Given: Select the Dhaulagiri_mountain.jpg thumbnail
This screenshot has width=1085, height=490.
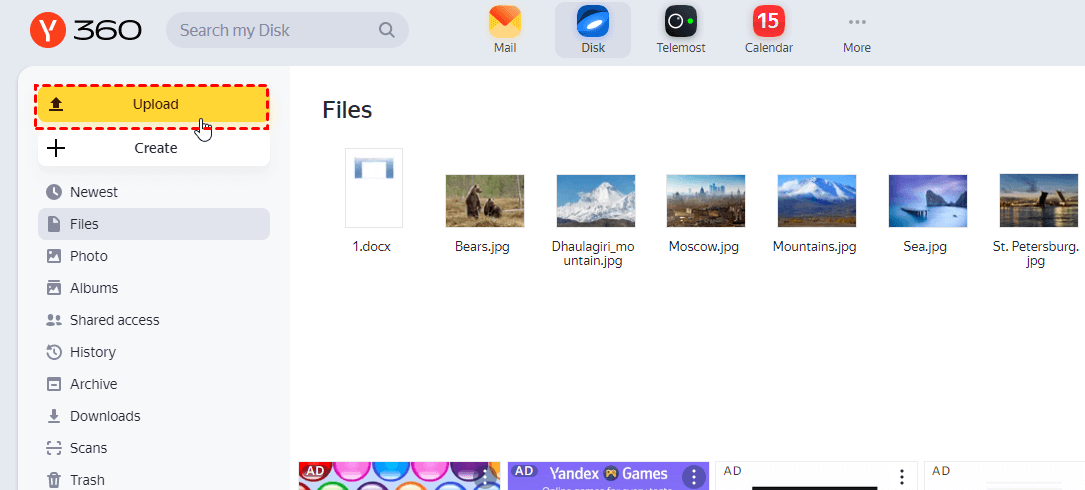Looking at the screenshot, I should (596, 201).
